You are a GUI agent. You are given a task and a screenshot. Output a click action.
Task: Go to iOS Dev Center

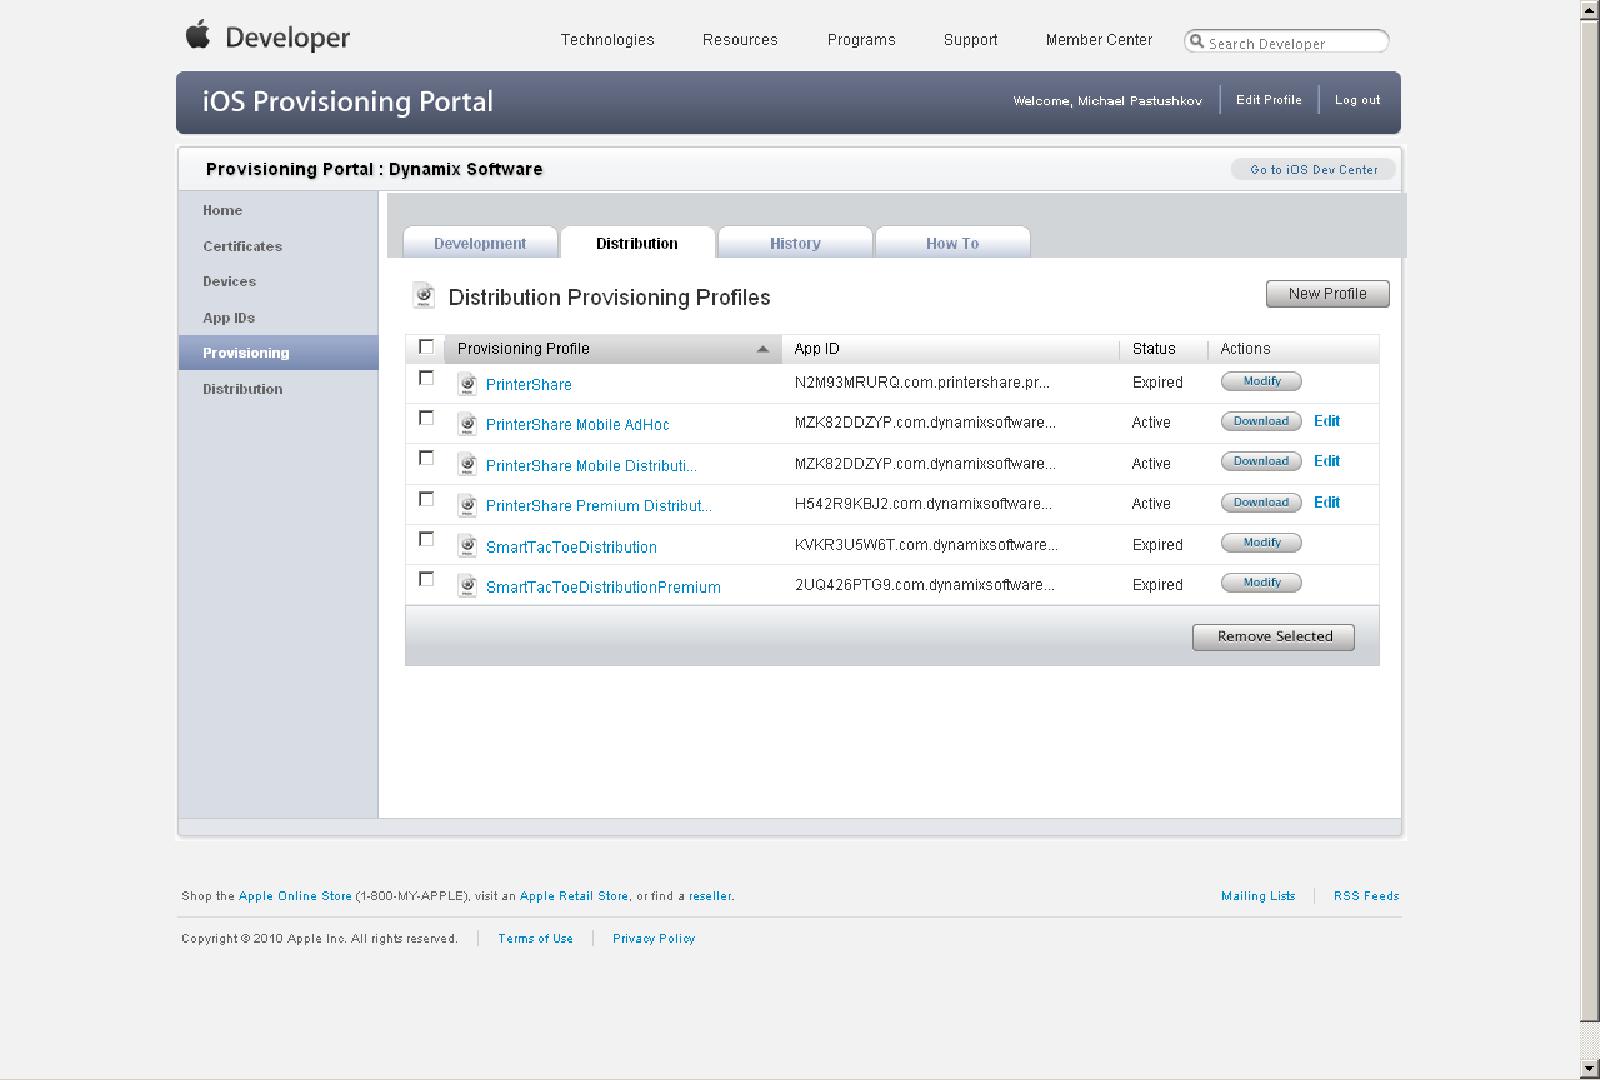point(1313,170)
